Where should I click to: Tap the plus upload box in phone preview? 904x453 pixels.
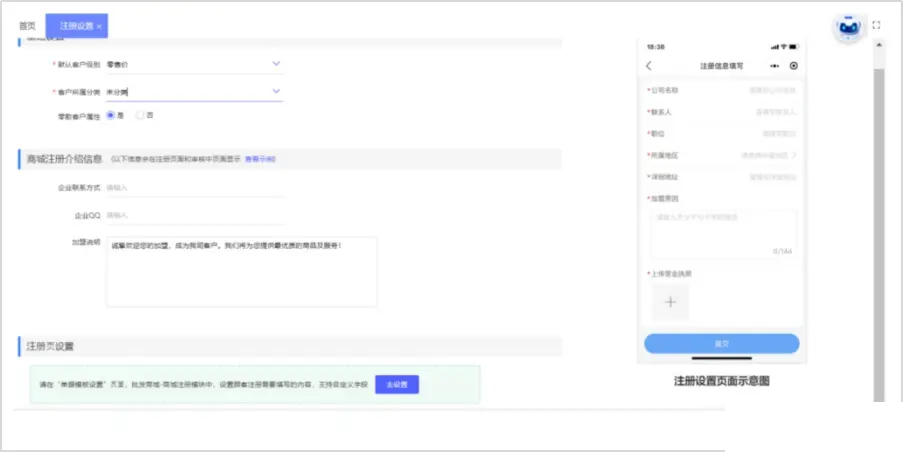pyautogui.click(x=670, y=302)
